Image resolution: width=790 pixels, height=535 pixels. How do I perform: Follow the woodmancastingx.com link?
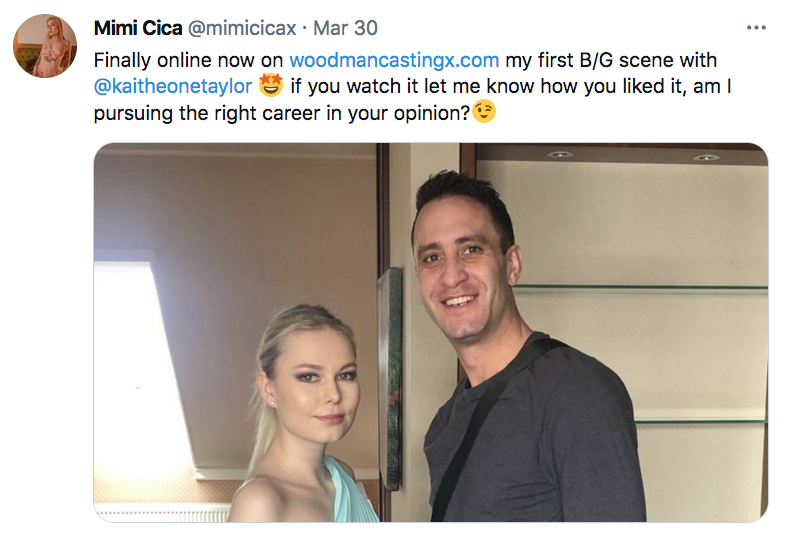tap(394, 60)
